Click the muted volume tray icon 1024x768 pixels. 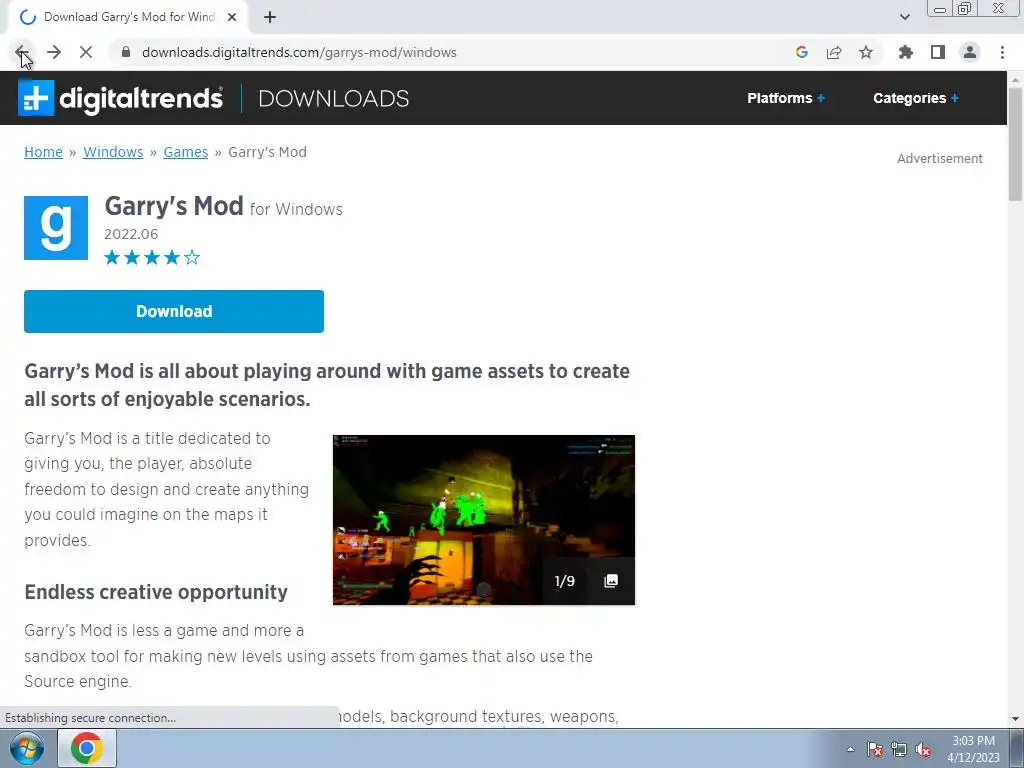tap(923, 749)
